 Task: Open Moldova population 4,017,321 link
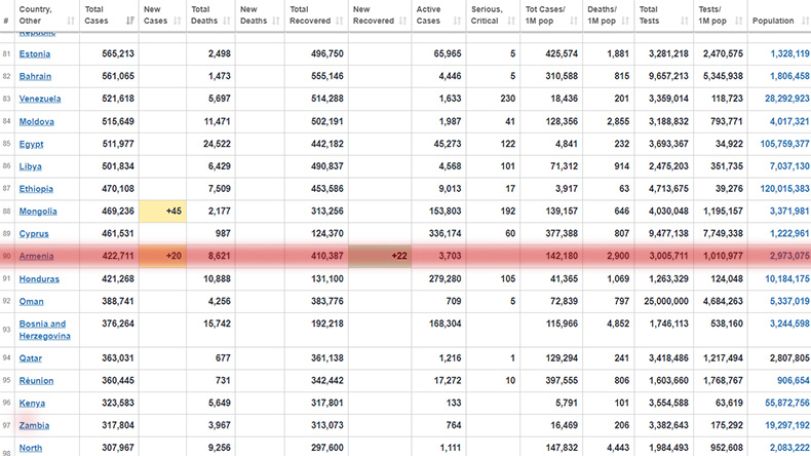point(790,121)
